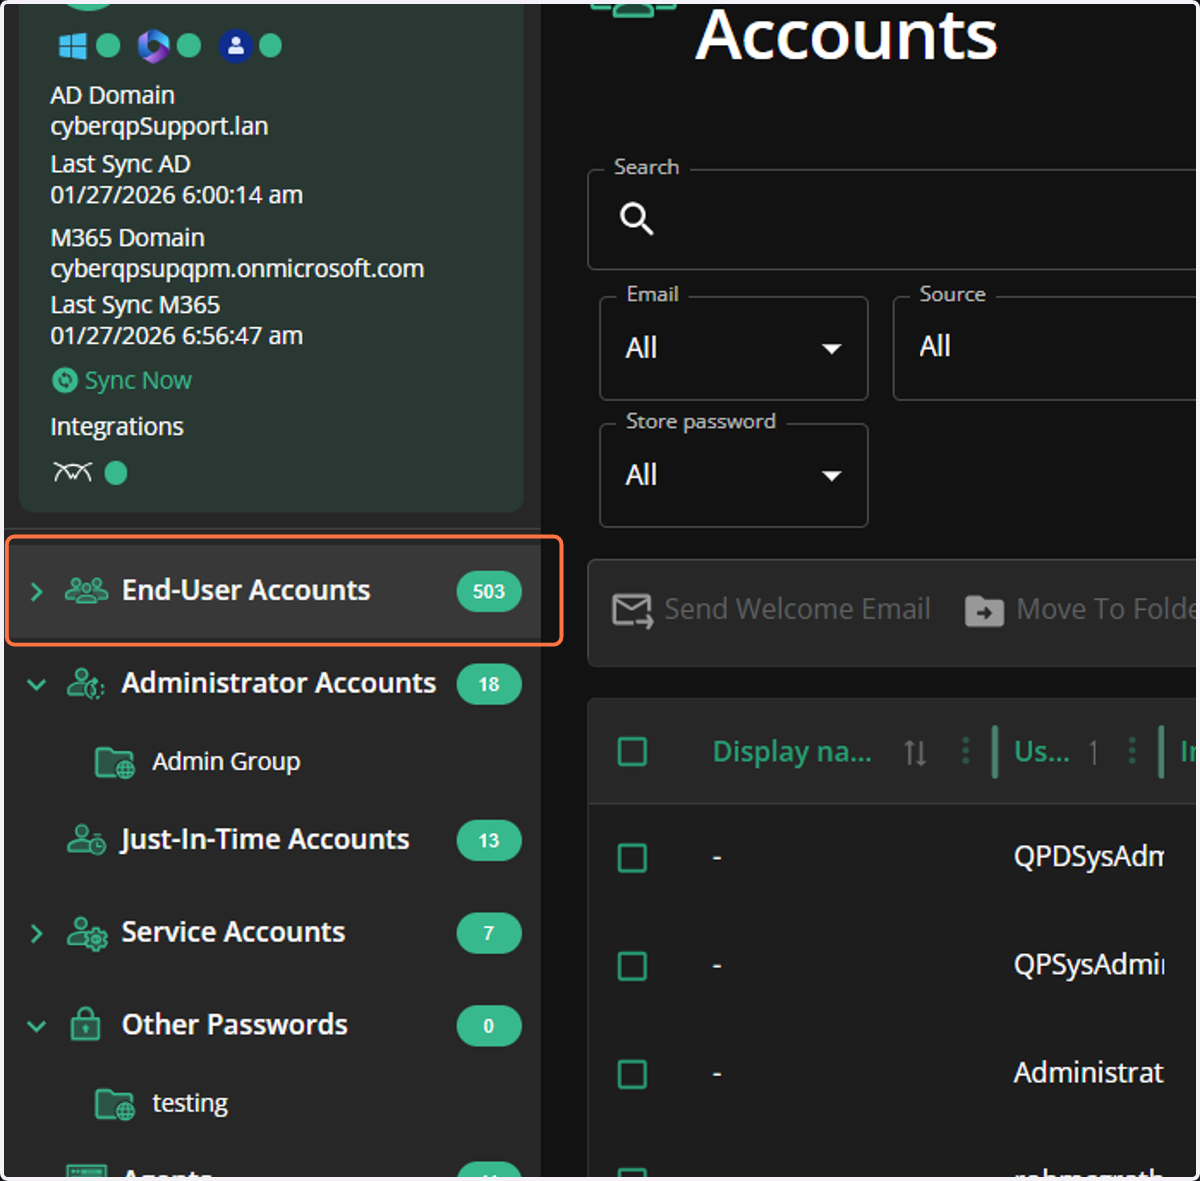Screen dimensions: 1200x1181
Task: Click the 18 count badge
Action: tap(489, 684)
